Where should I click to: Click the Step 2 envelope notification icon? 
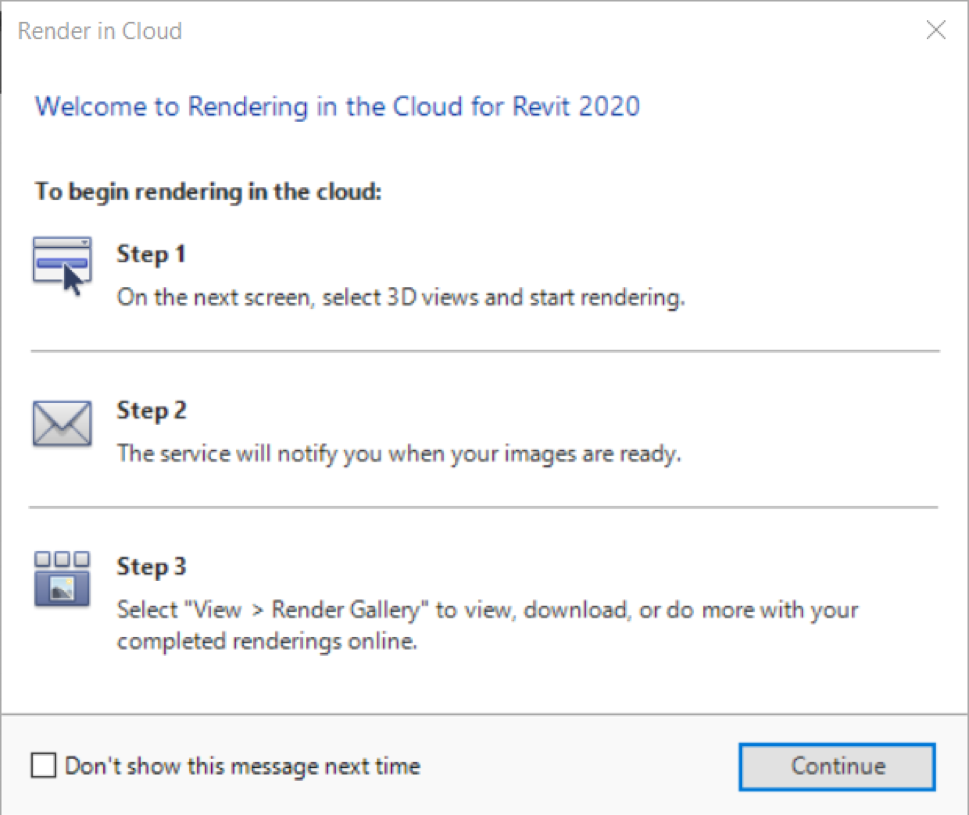point(62,424)
